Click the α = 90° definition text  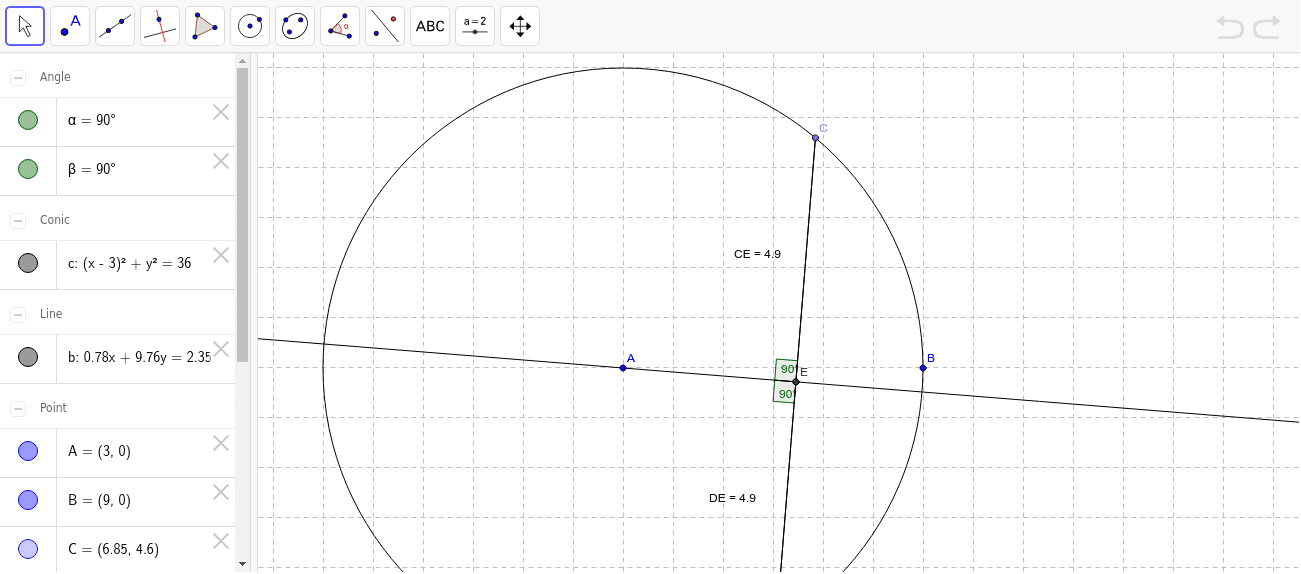(92, 120)
